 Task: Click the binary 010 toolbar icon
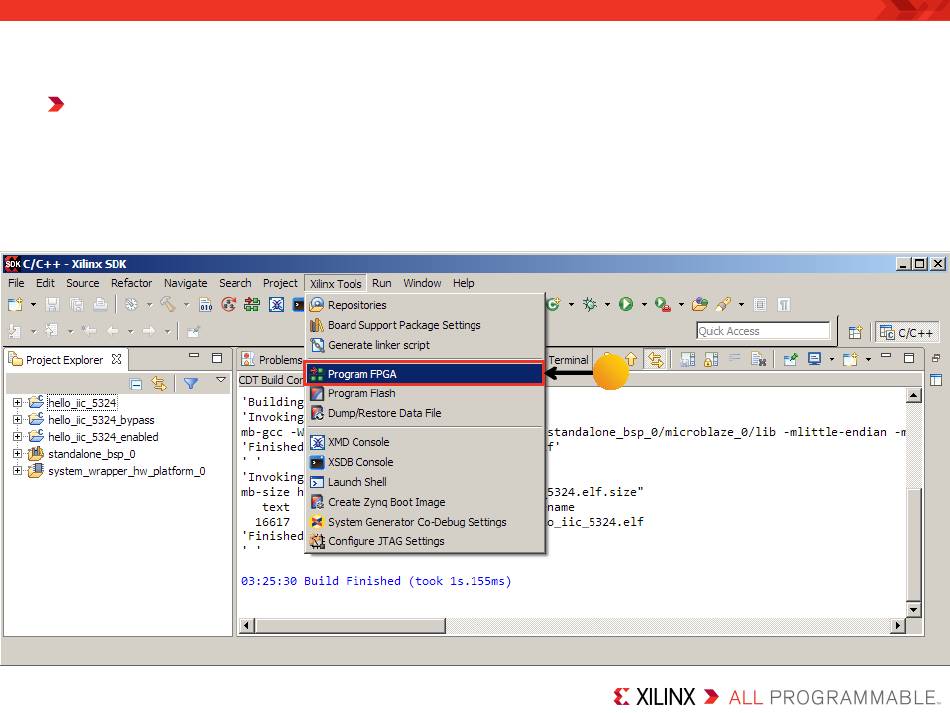[x=206, y=304]
